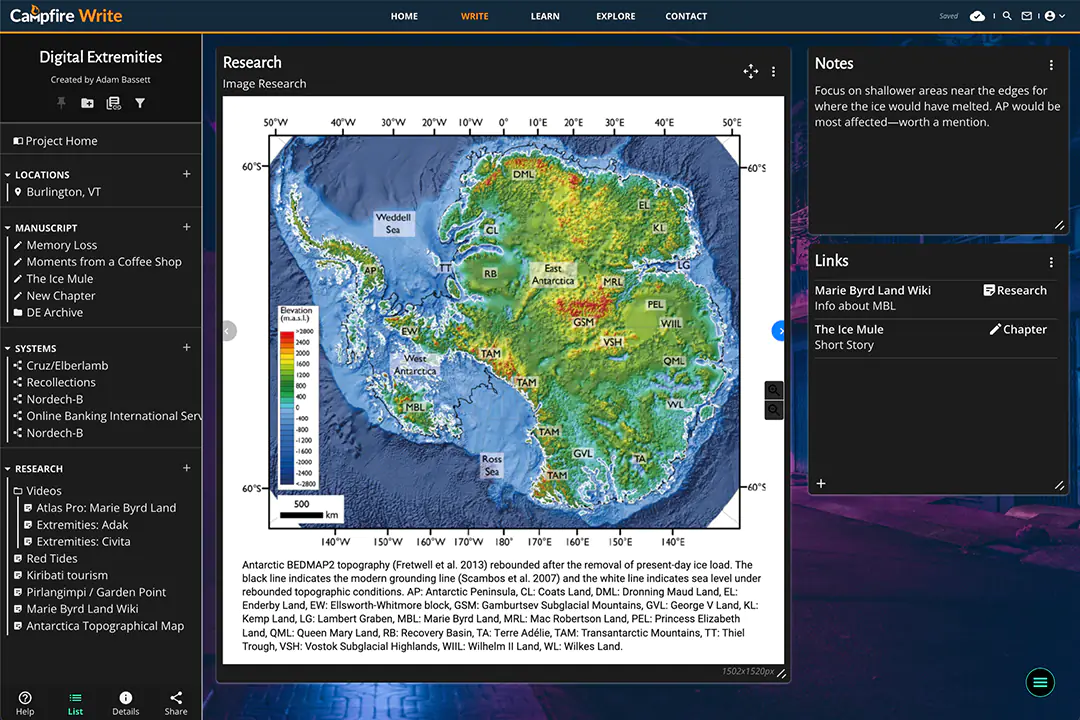Open the Learn menu item
The image size is (1080, 720).
coord(545,16)
